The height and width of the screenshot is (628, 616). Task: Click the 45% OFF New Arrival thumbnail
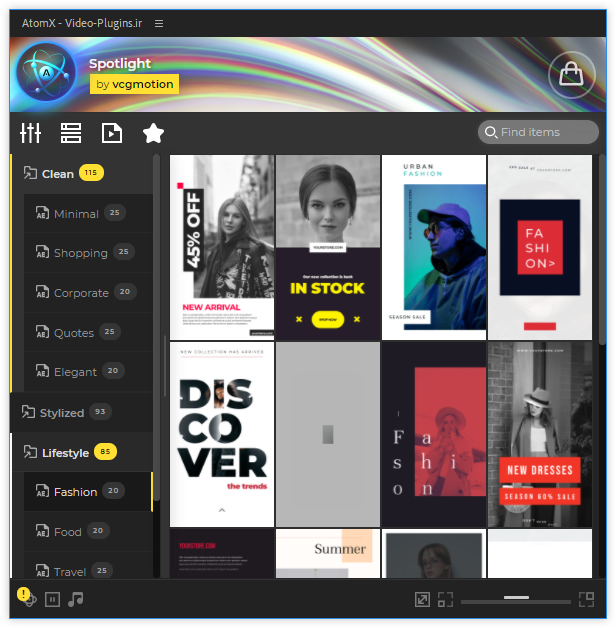pos(222,248)
